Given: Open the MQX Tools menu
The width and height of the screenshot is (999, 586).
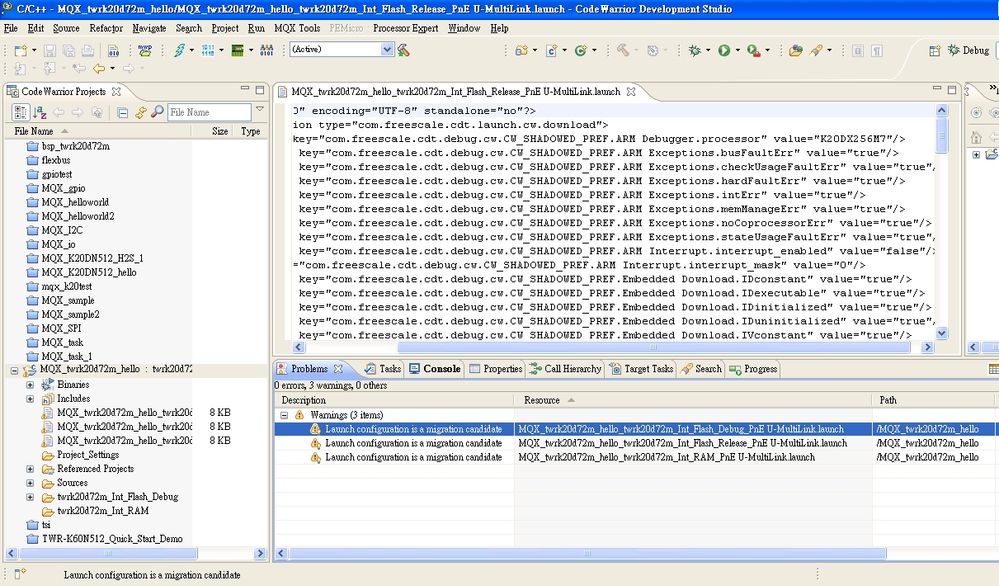Looking at the screenshot, I should 297,29.
